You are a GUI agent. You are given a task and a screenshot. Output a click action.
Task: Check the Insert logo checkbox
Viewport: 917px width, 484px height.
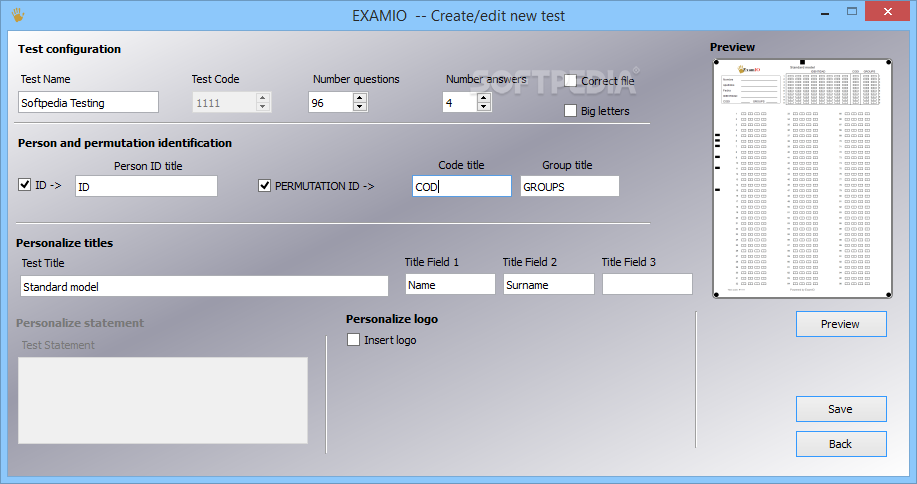353,340
